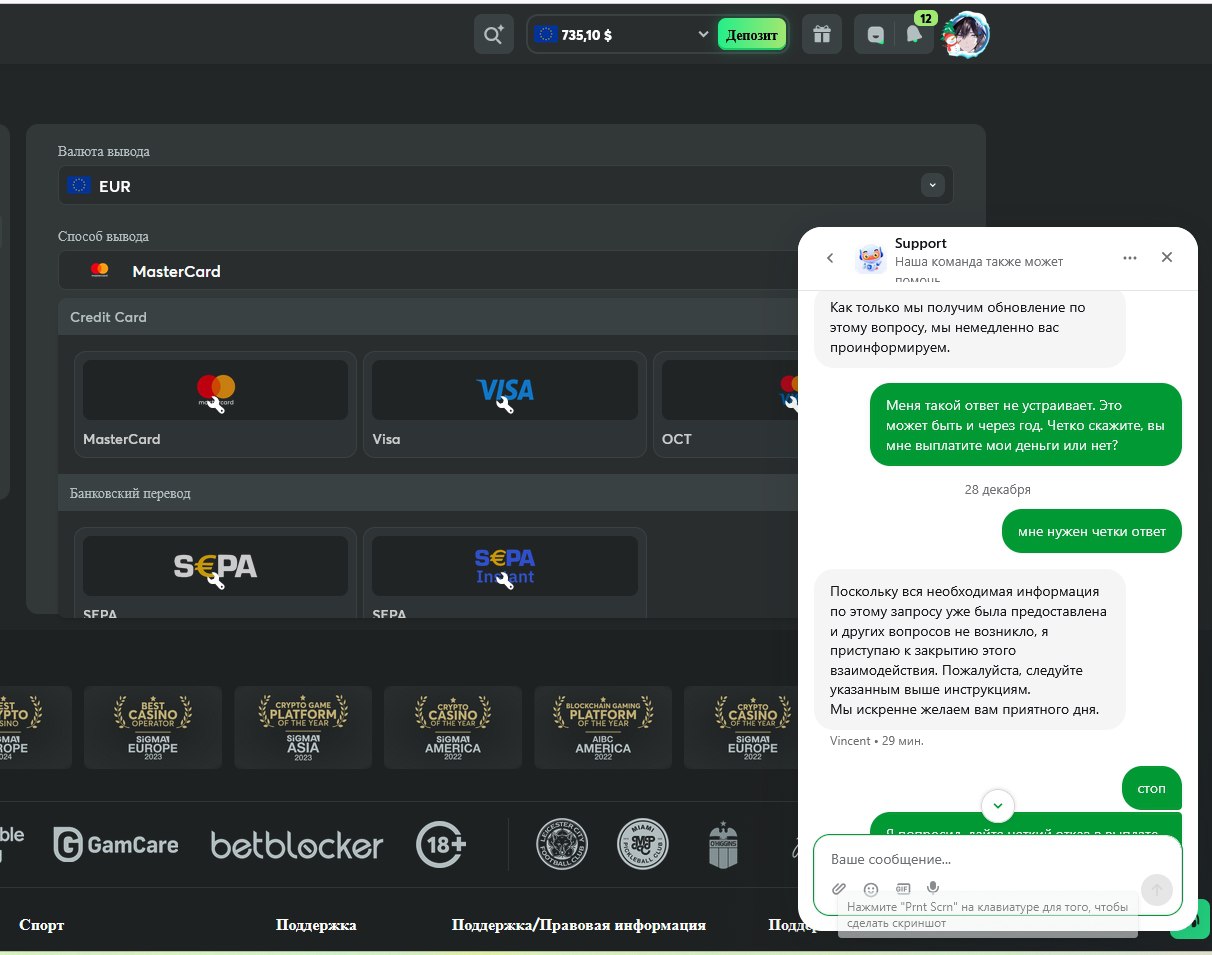
Task: Click the green Депозит button
Action: (x=751, y=35)
